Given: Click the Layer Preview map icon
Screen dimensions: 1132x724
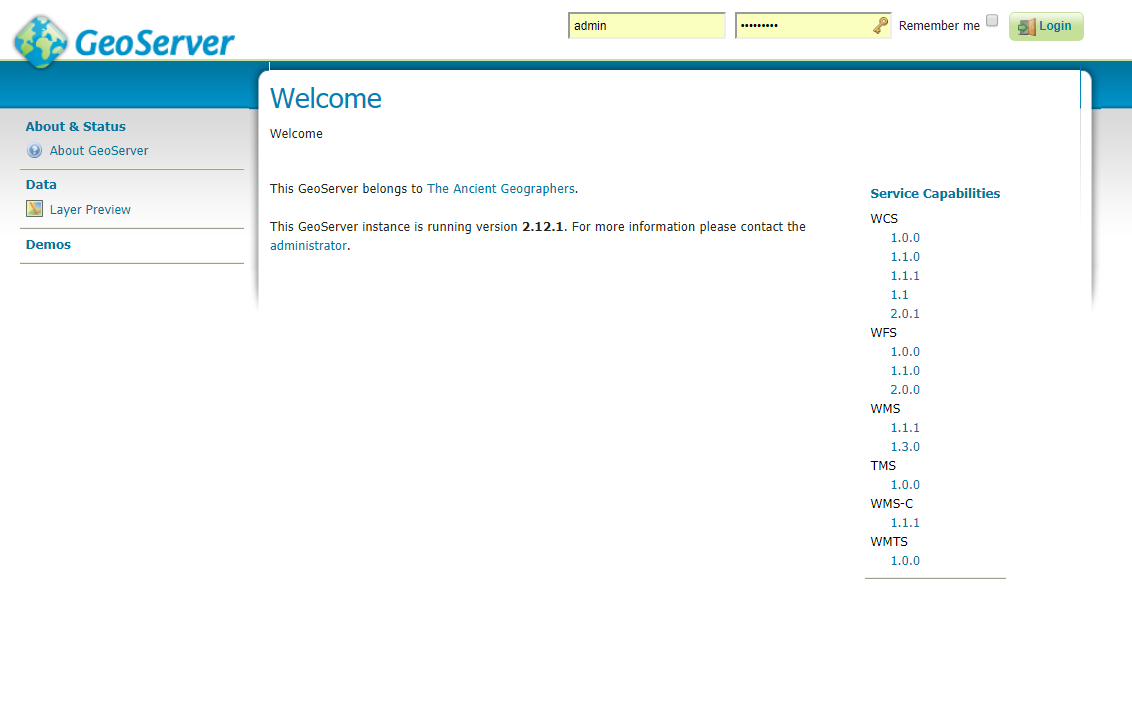Looking at the screenshot, I should 34,209.
